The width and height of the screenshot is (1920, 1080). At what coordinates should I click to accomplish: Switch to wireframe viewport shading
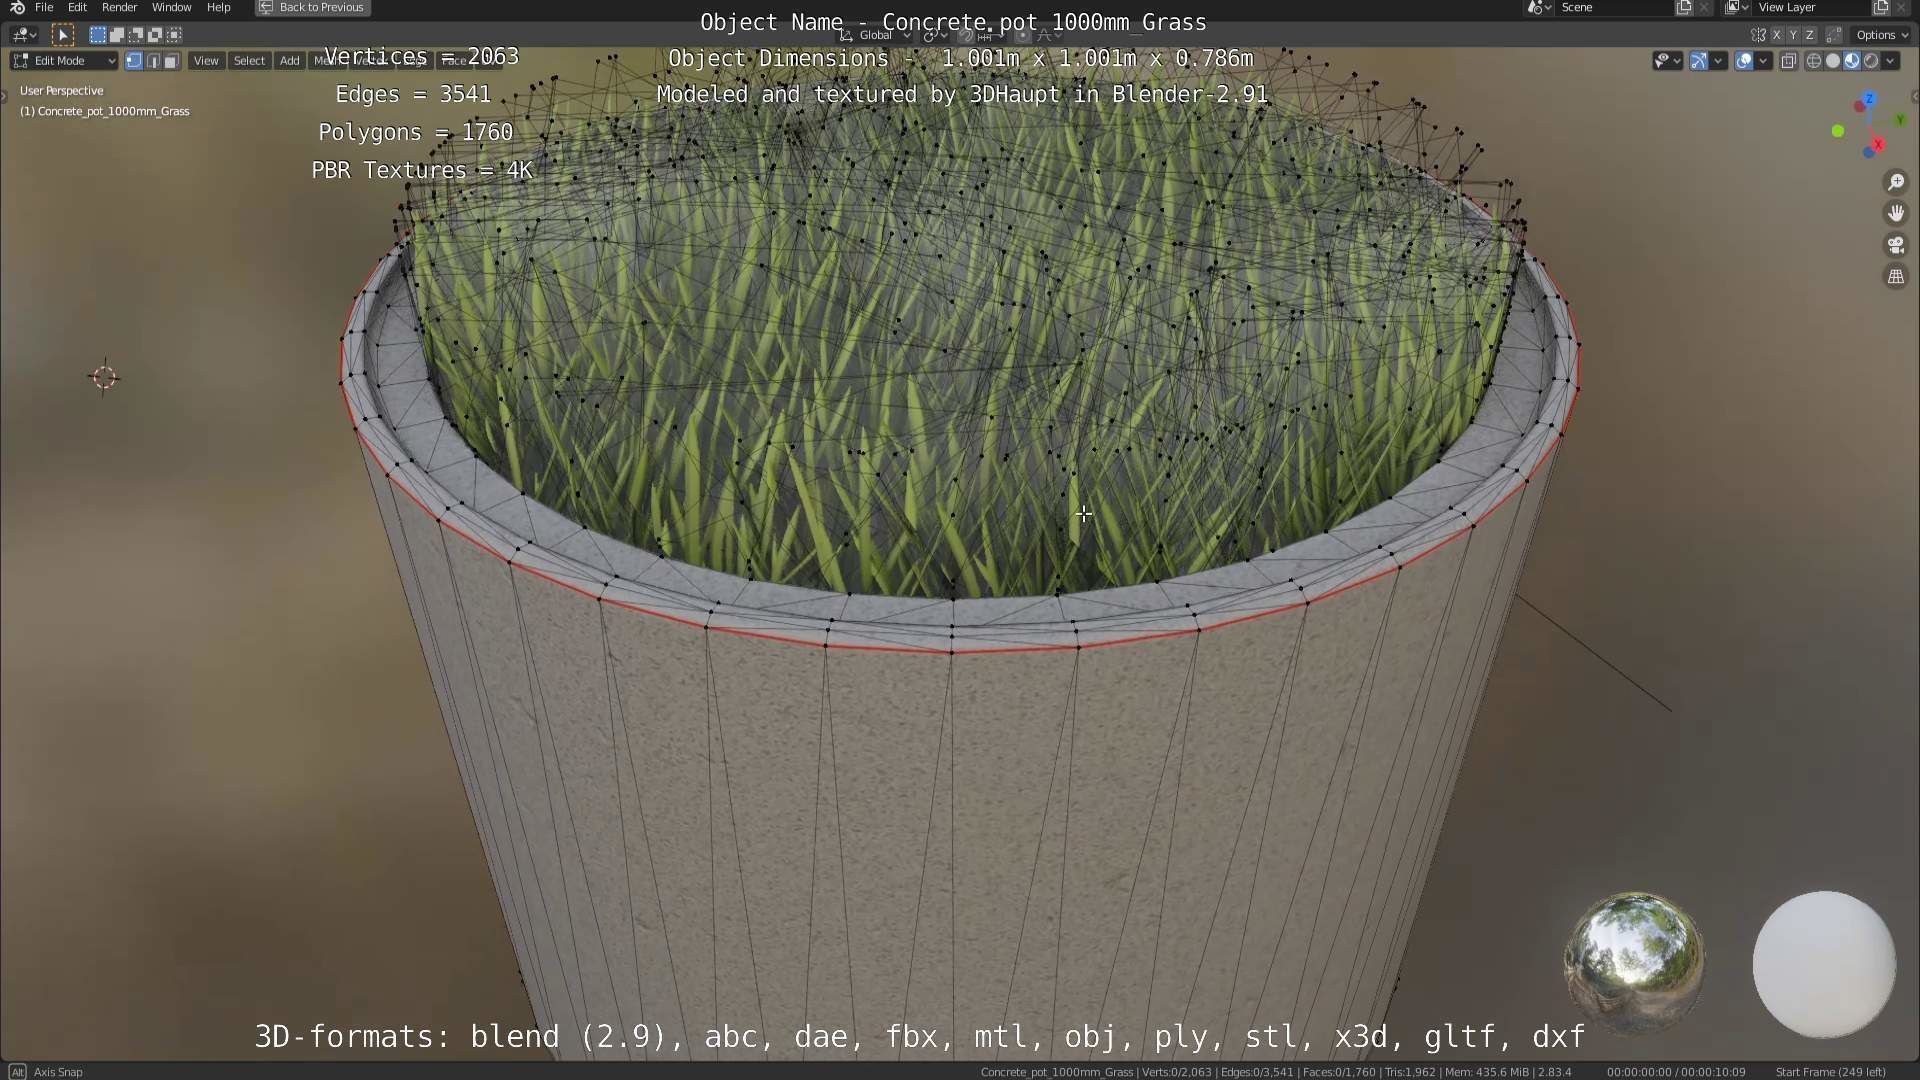pyautogui.click(x=1814, y=61)
